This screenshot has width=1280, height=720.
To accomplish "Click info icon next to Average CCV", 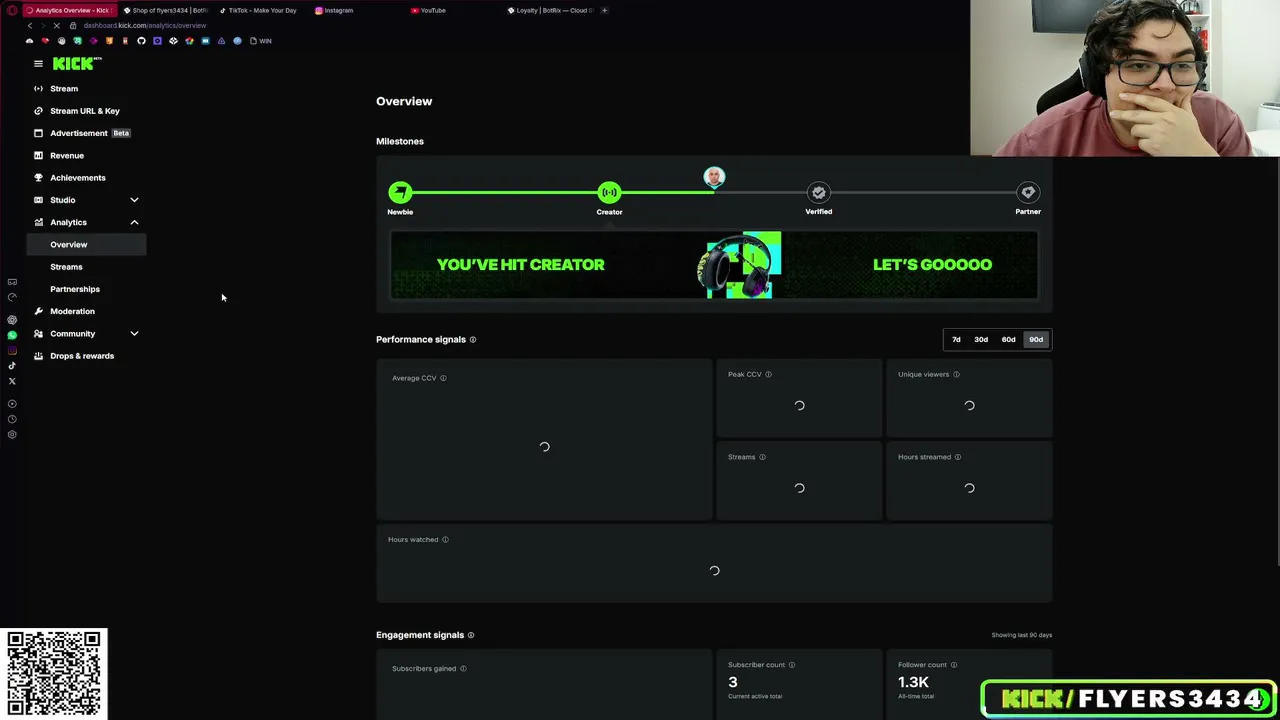I will (x=443, y=378).
